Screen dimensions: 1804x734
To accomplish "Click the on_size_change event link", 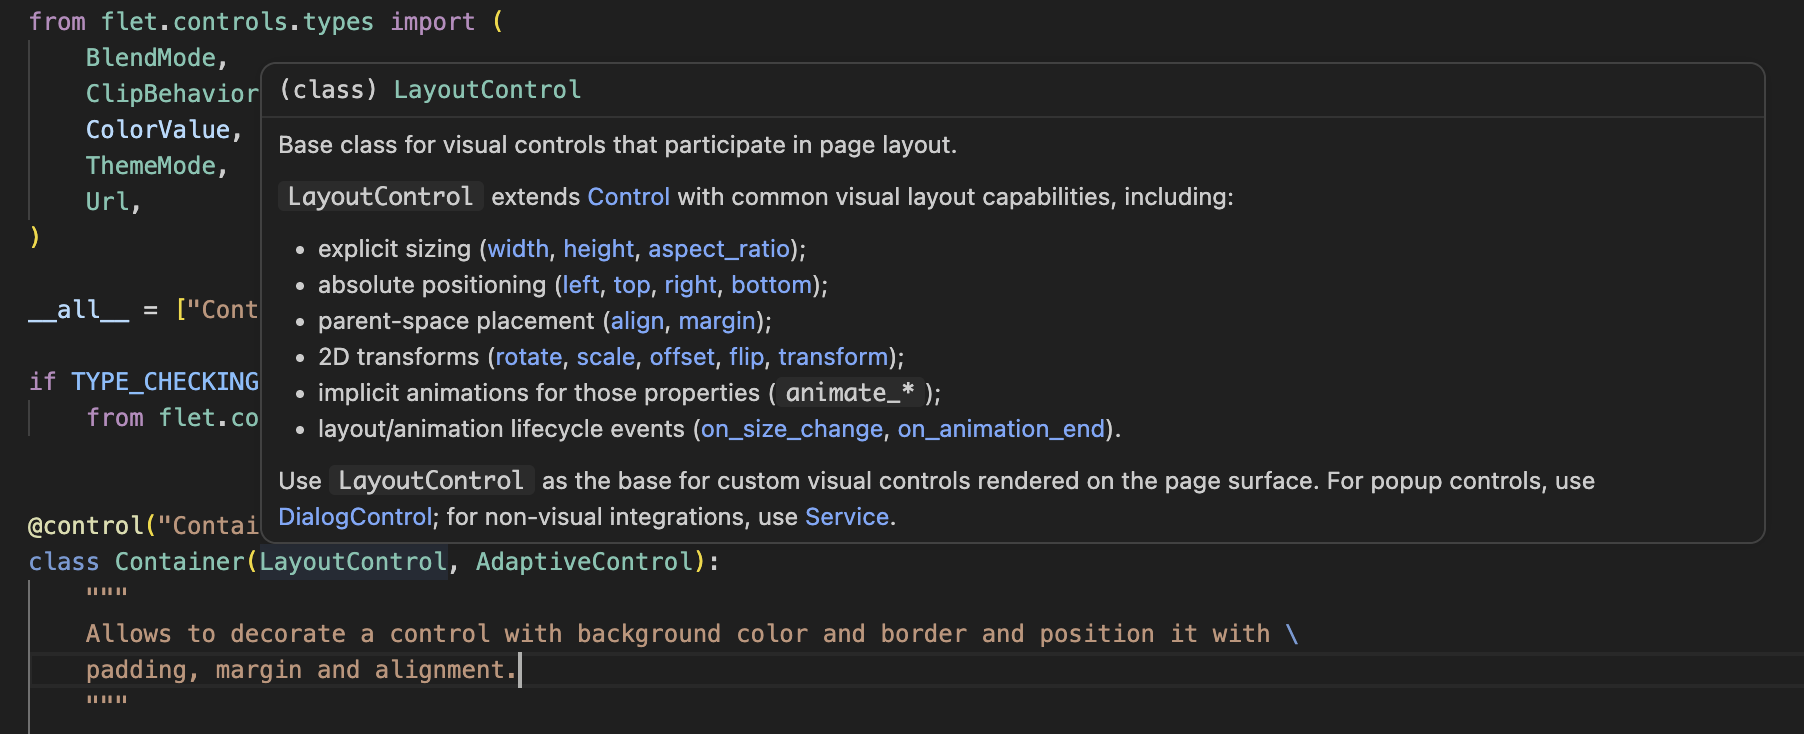I will coord(791,429).
